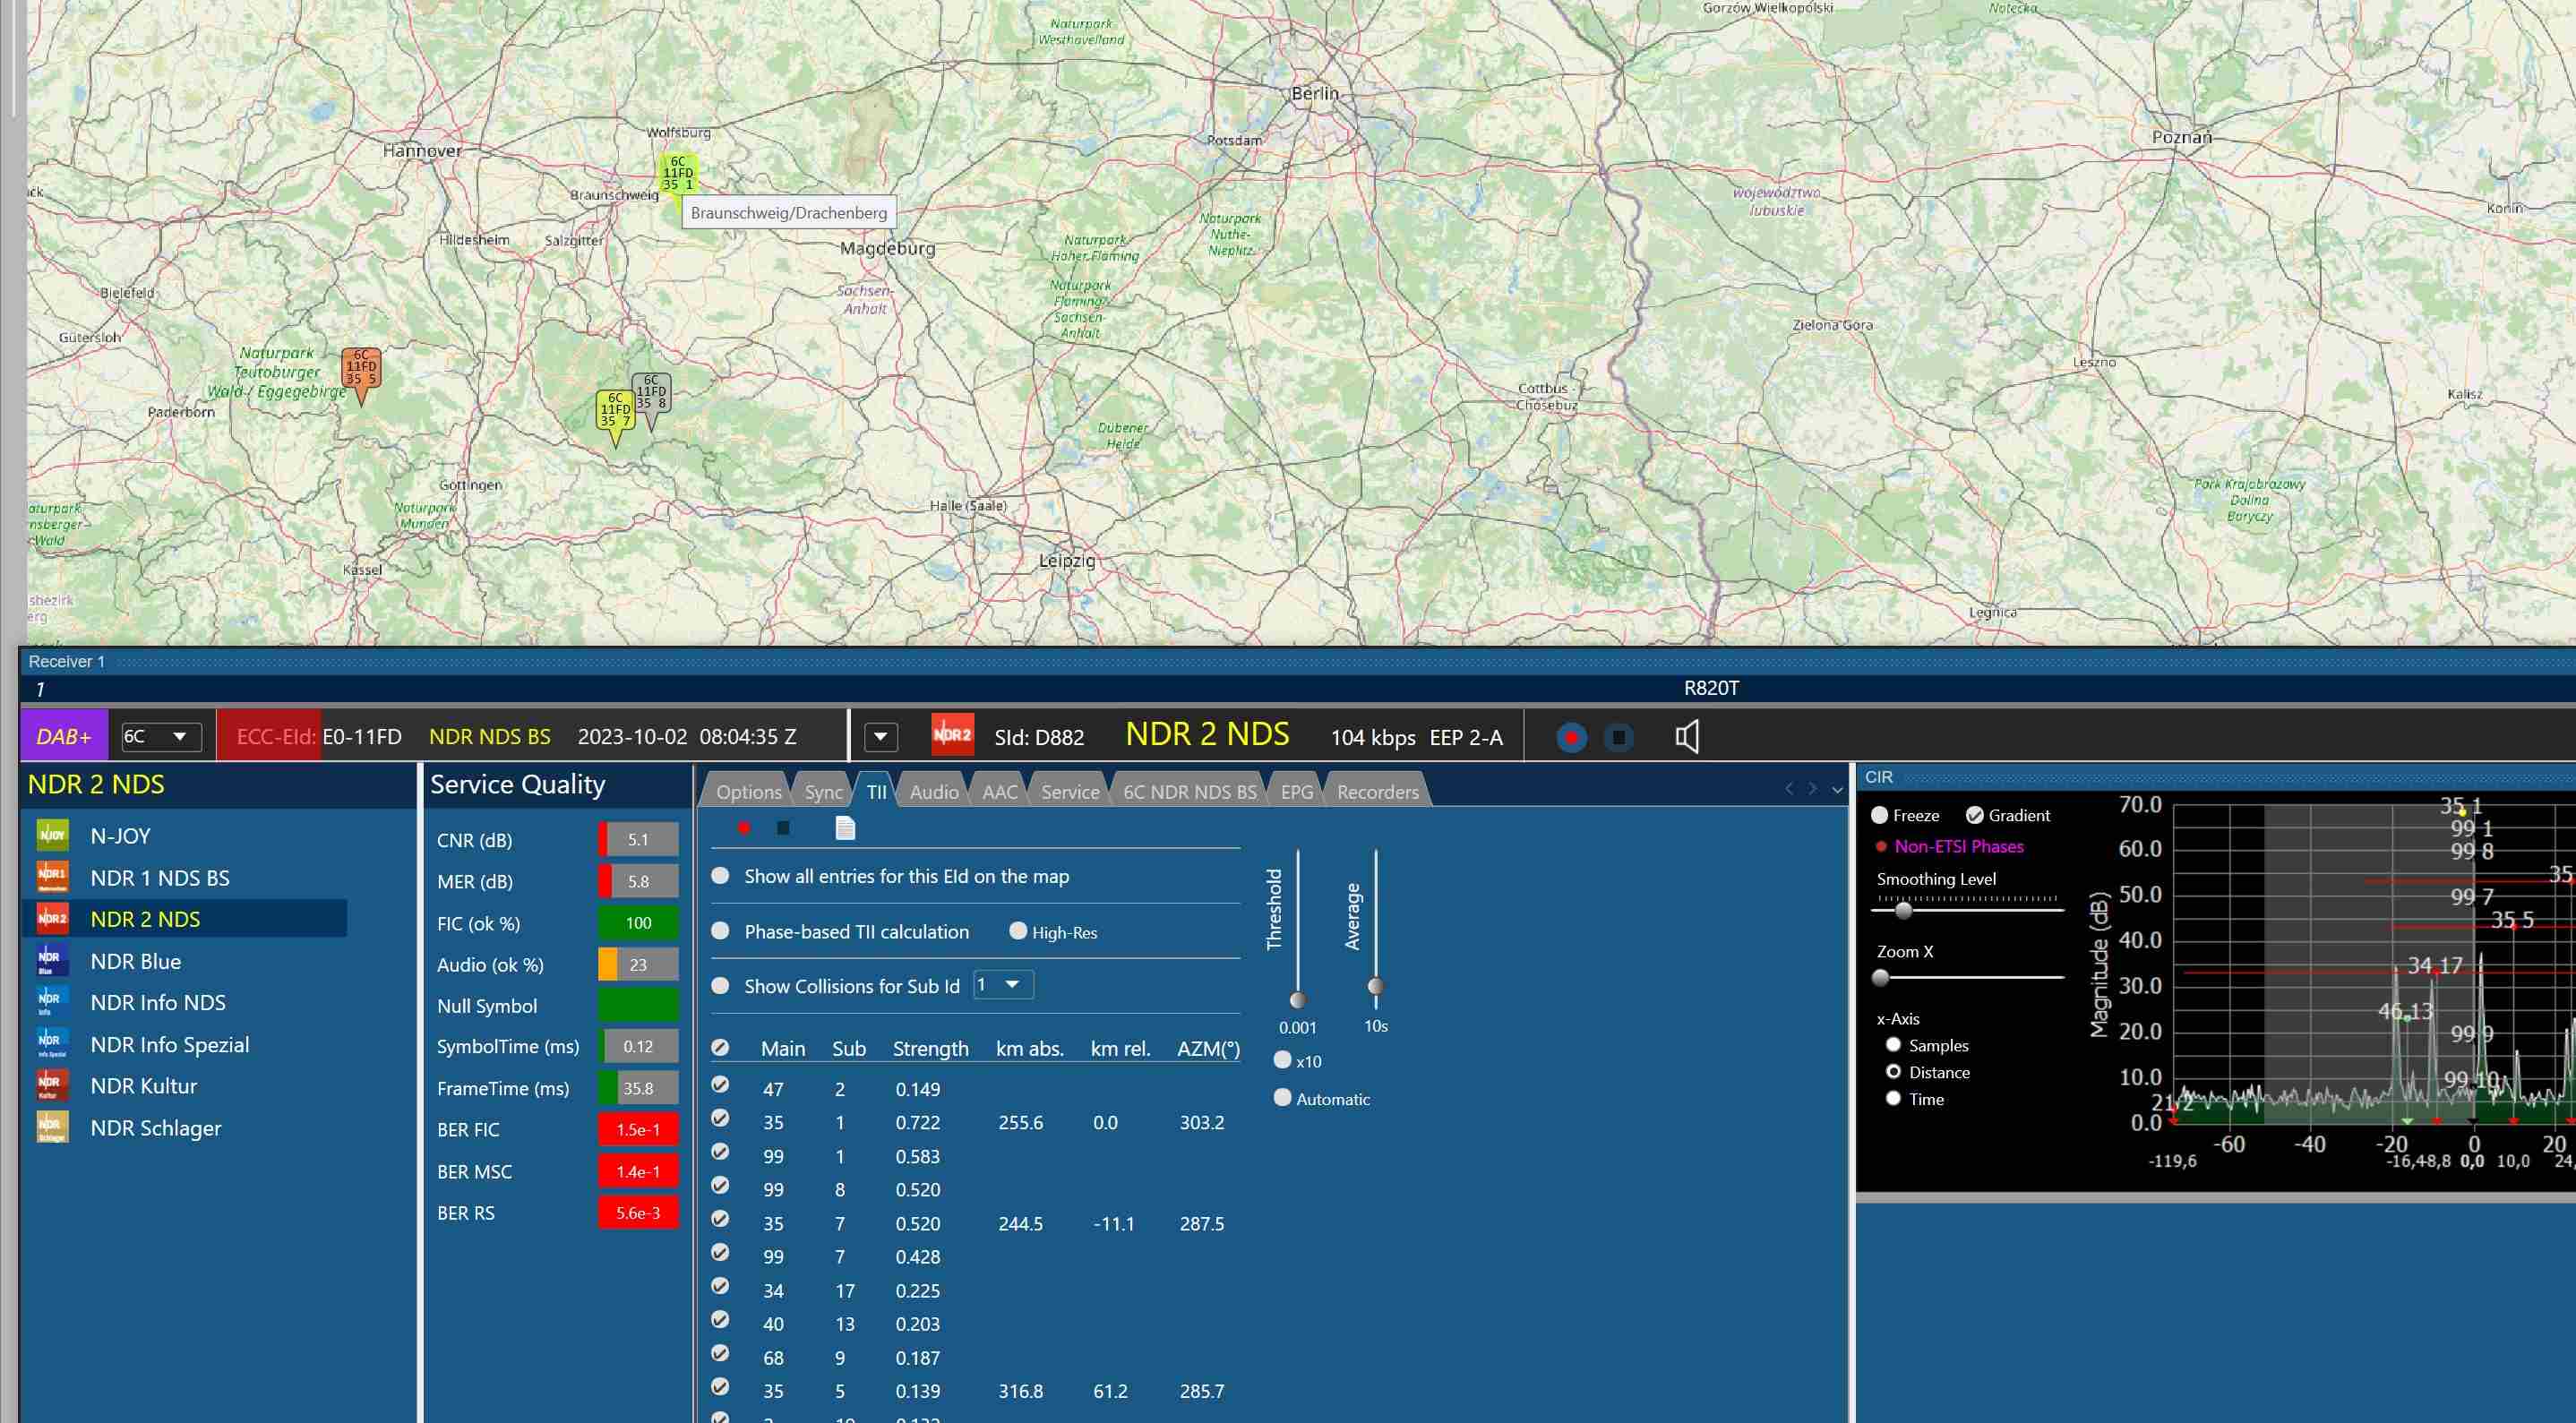Viewport: 2576px width, 1423px height.
Task: Toggle Freeze in the CIR panel
Action: (1880, 815)
